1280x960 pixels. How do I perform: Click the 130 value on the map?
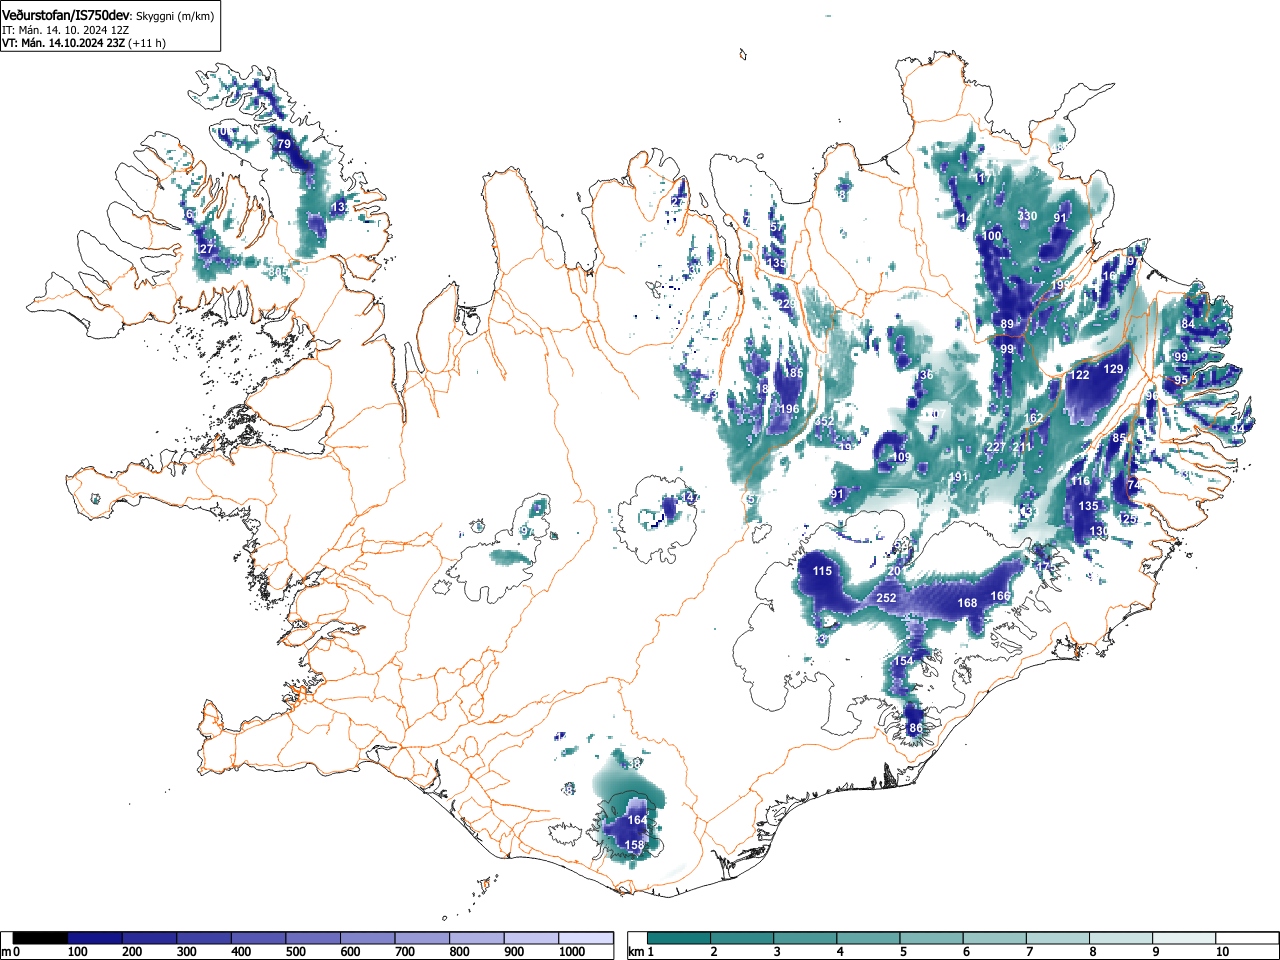(1099, 531)
